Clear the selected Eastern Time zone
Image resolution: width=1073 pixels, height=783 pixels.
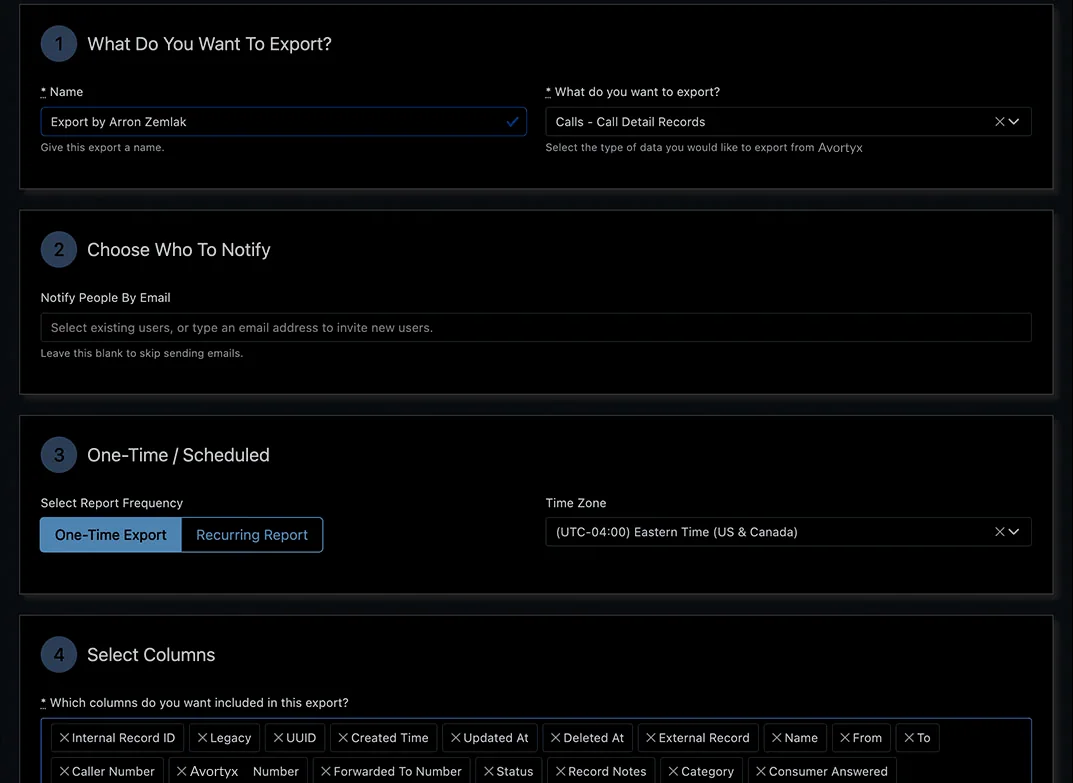pos(1000,532)
